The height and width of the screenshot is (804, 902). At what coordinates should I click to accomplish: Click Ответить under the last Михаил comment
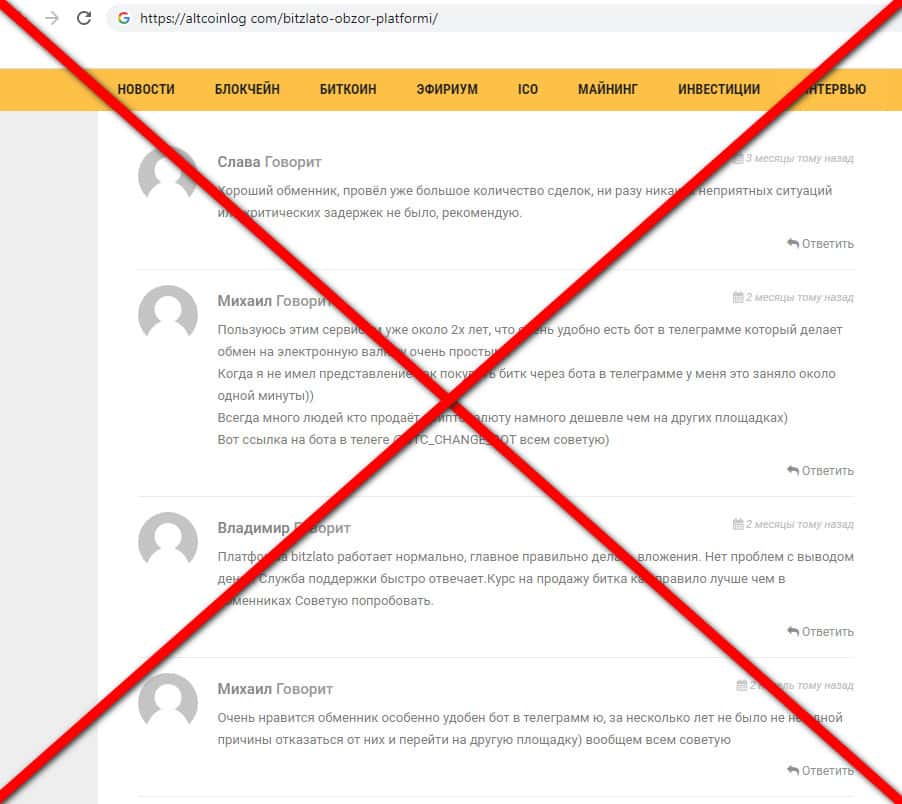[820, 771]
